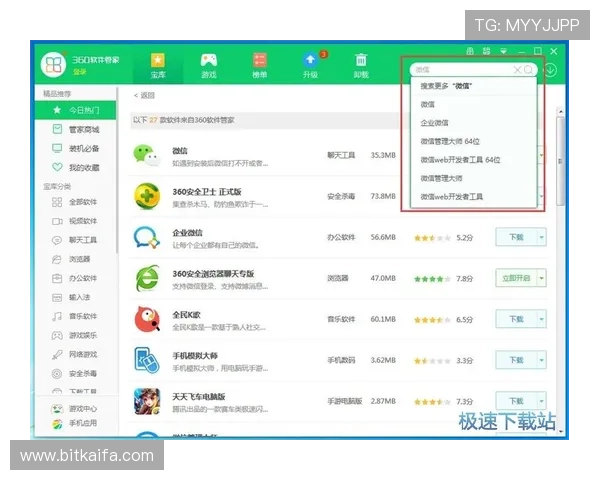Click the 聊天工具 category label of 微信 row

point(341,155)
